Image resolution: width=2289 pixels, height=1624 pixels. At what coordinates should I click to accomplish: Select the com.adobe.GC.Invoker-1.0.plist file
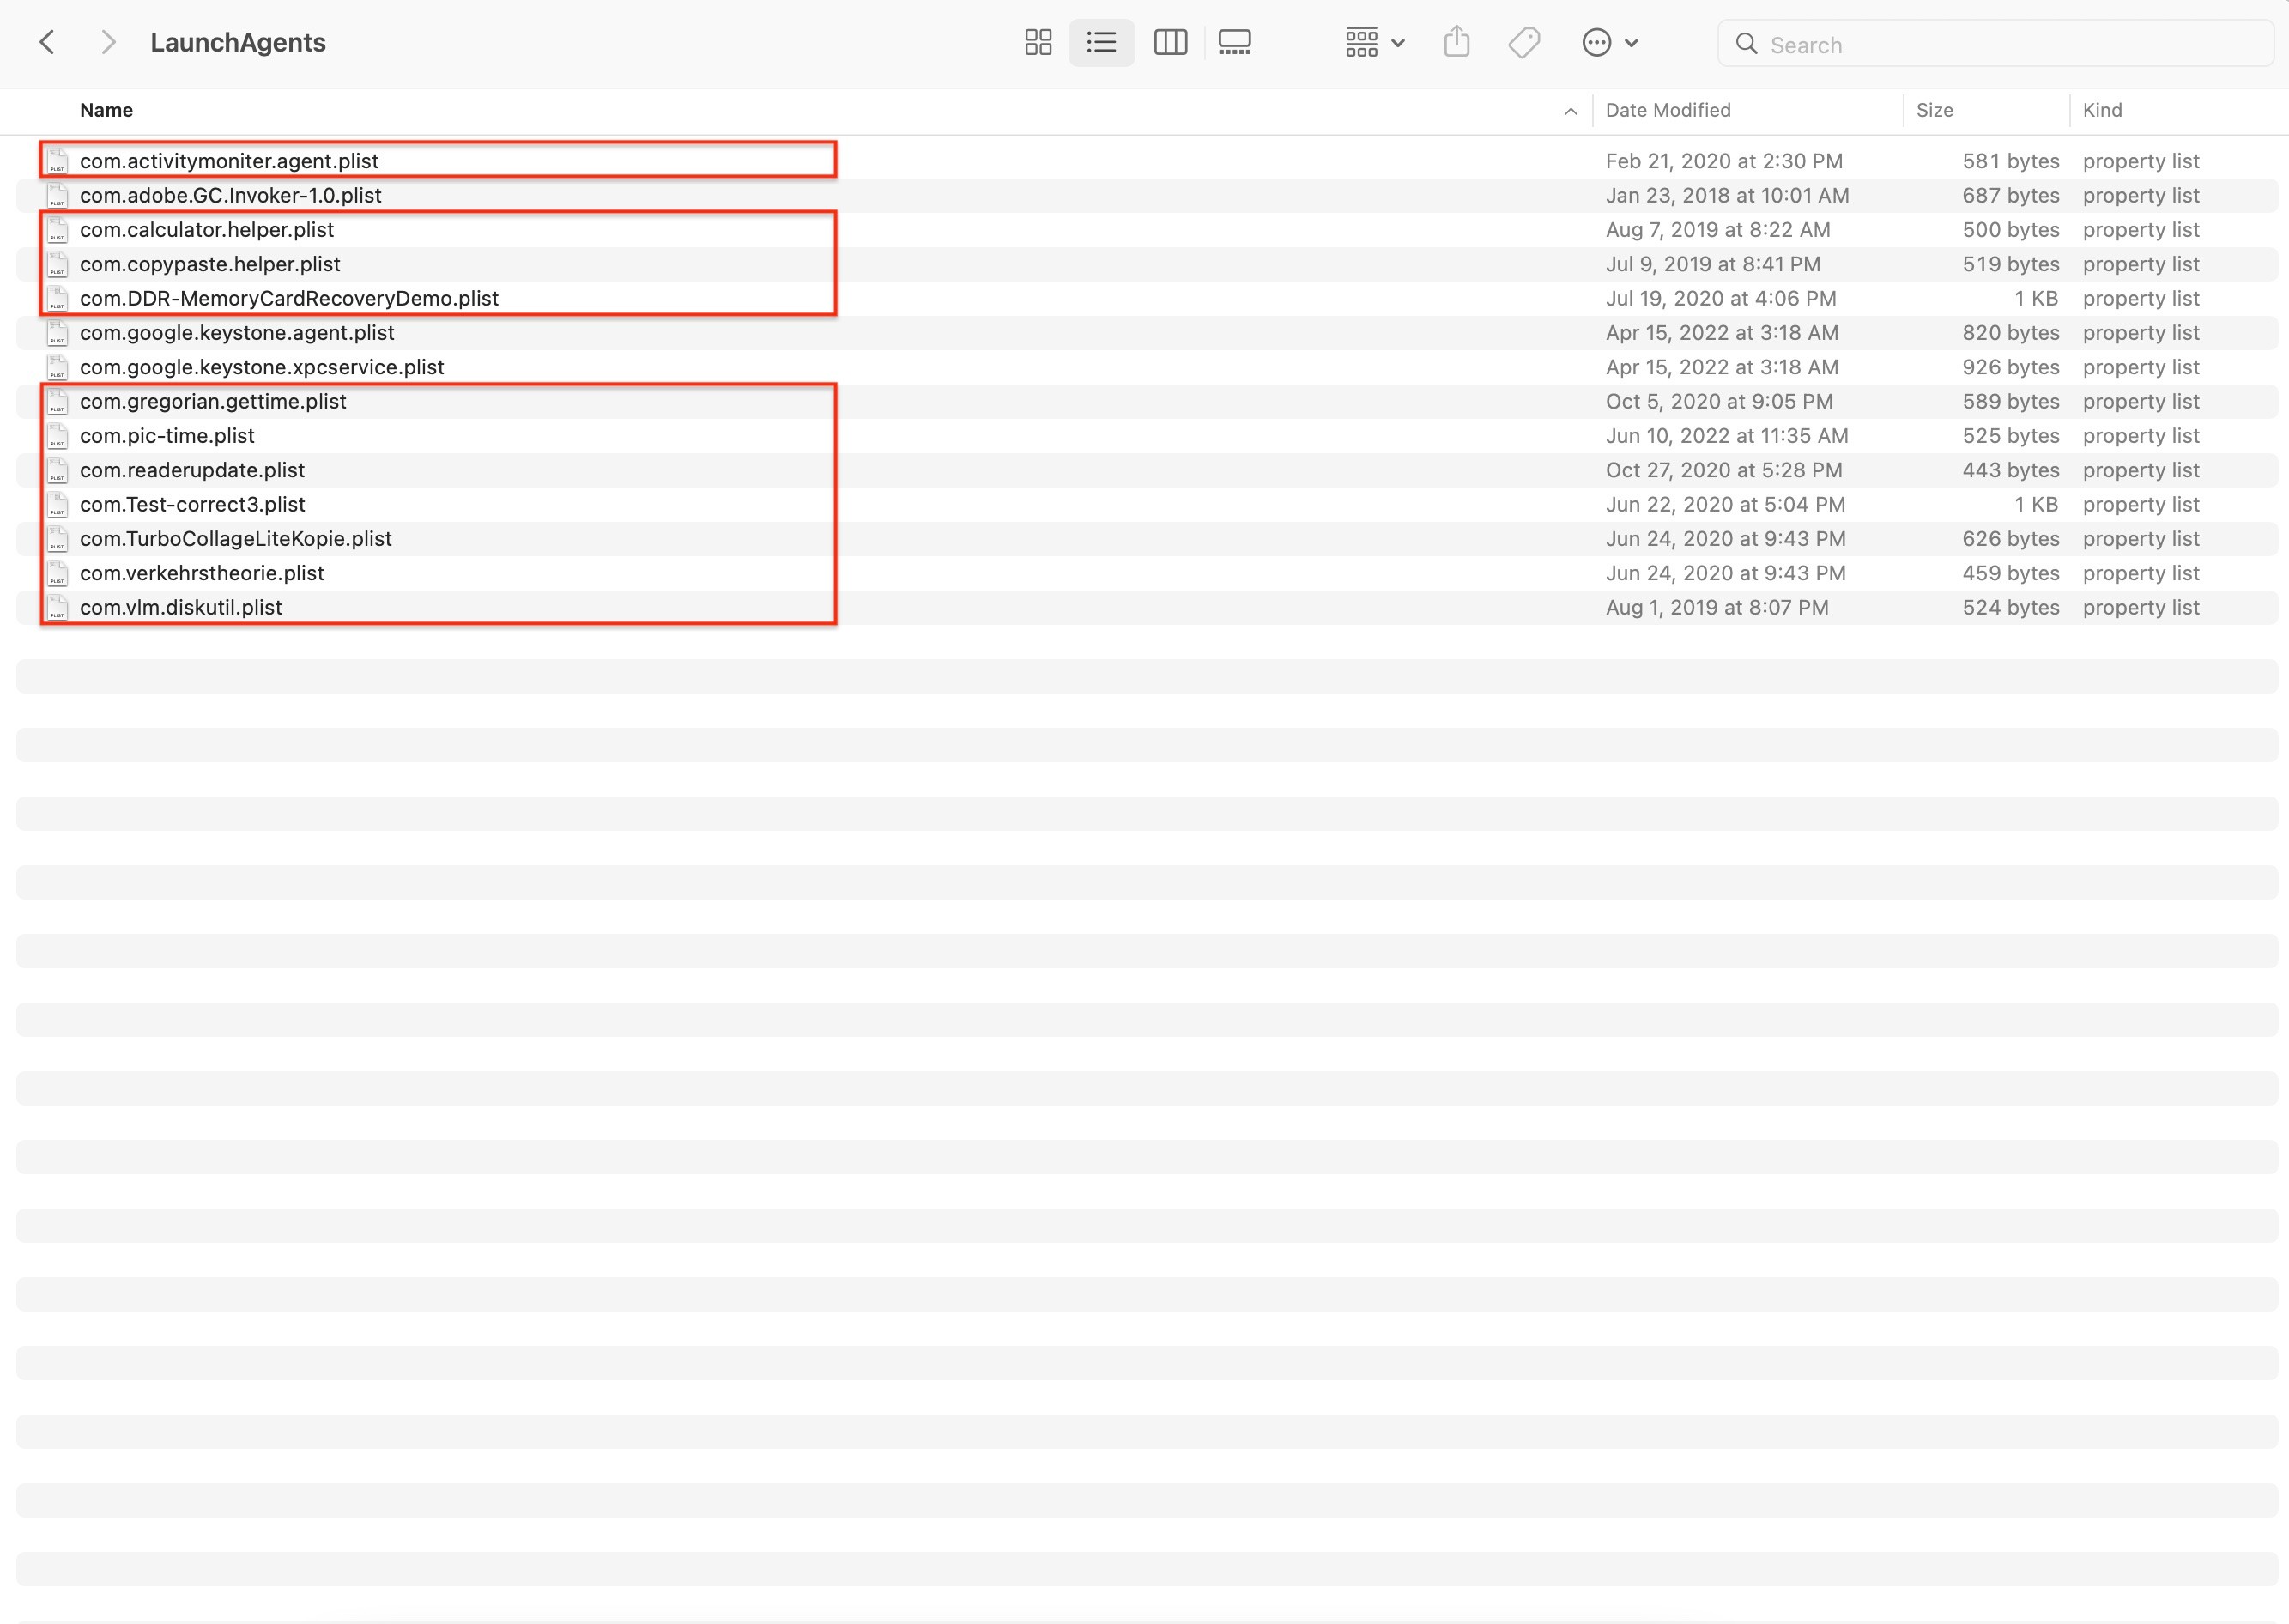coord(230,195)
